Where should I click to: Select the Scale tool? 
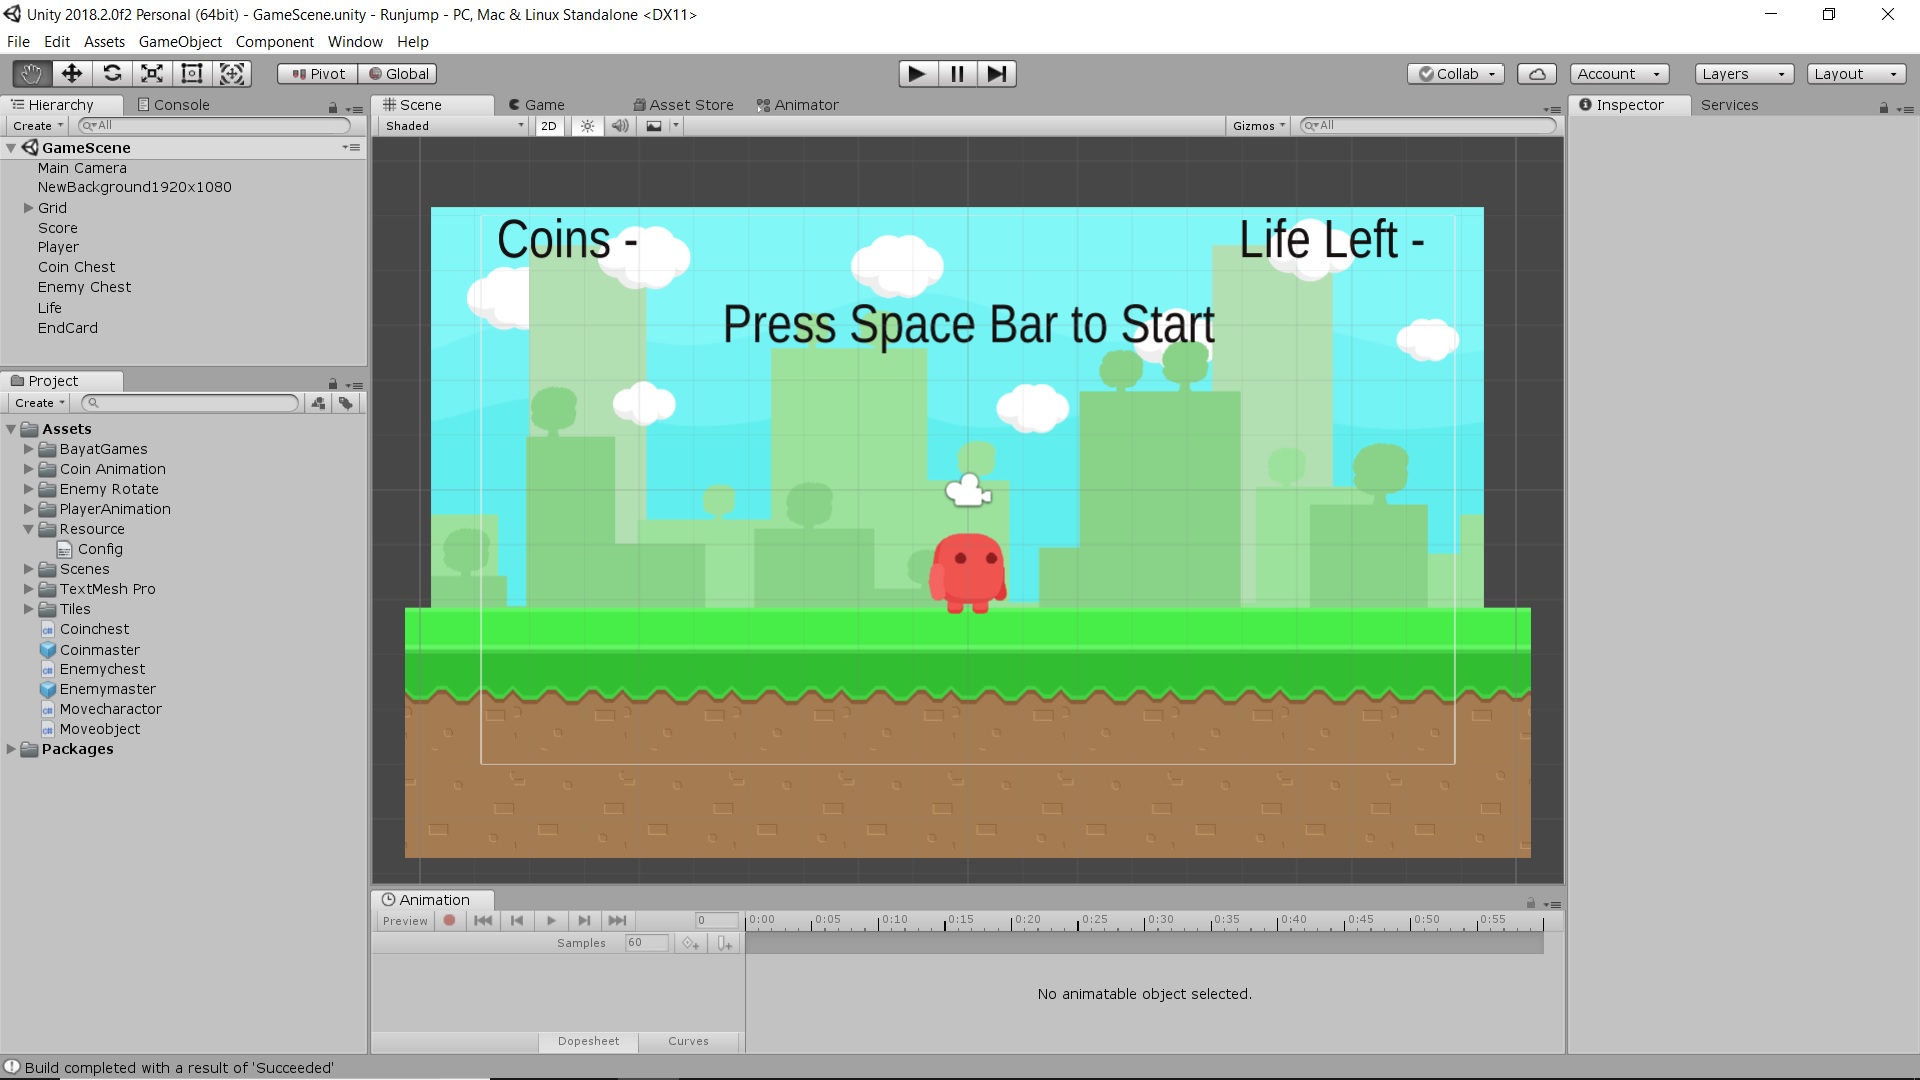click(x=152, y=73)
